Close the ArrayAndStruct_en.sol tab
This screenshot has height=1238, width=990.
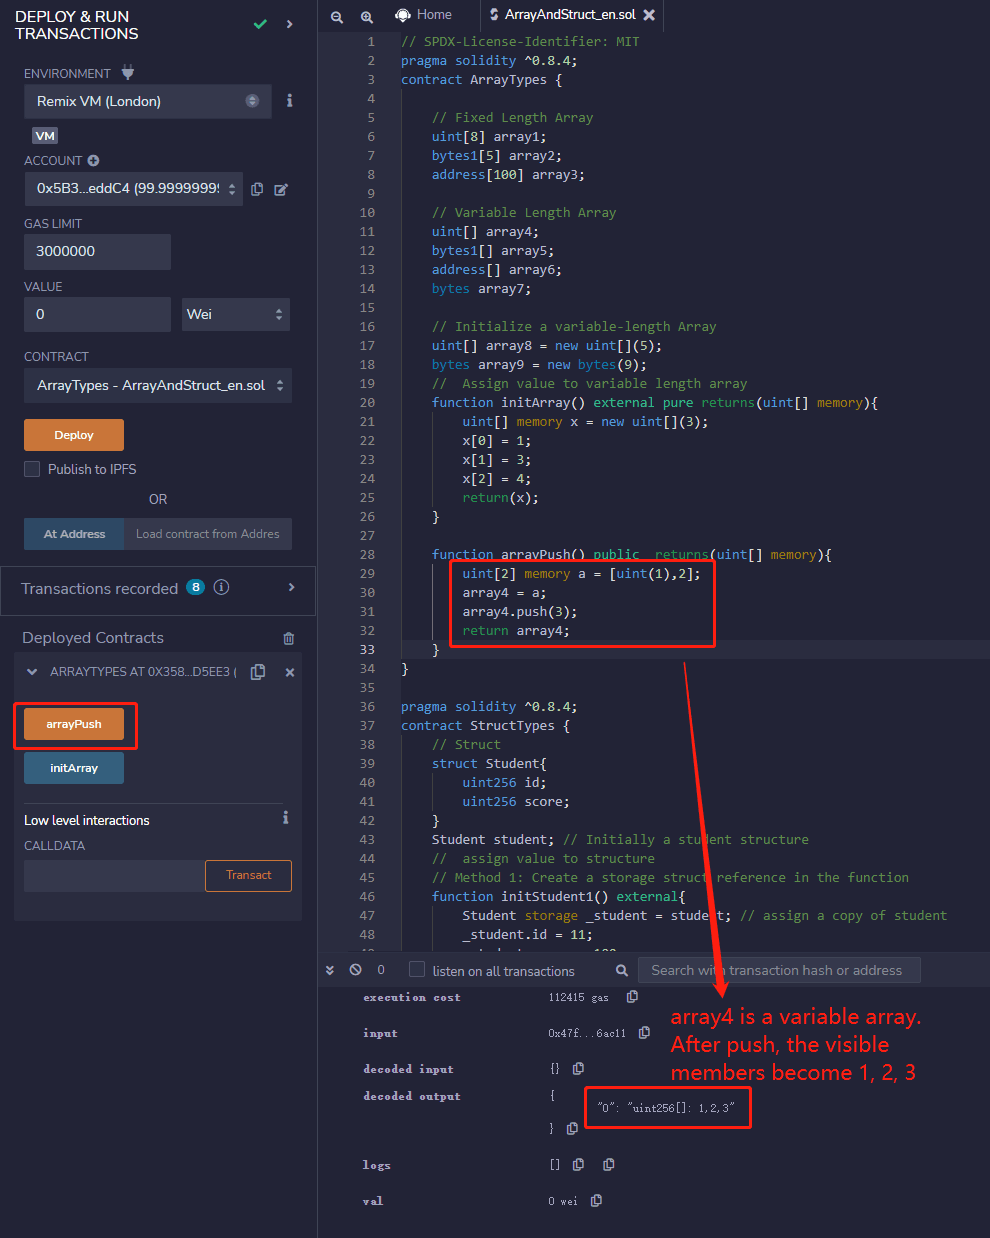[649, 15]
